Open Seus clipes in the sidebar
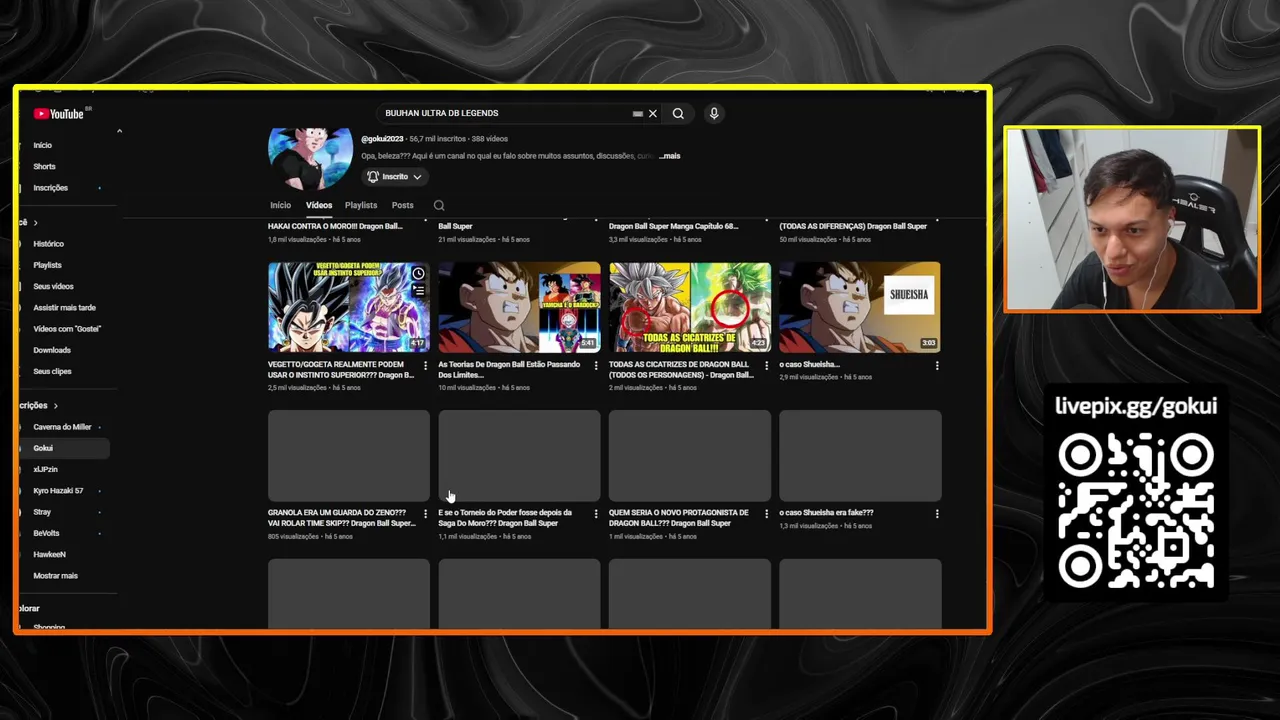The image size is (1280, 720). (52, 371)
